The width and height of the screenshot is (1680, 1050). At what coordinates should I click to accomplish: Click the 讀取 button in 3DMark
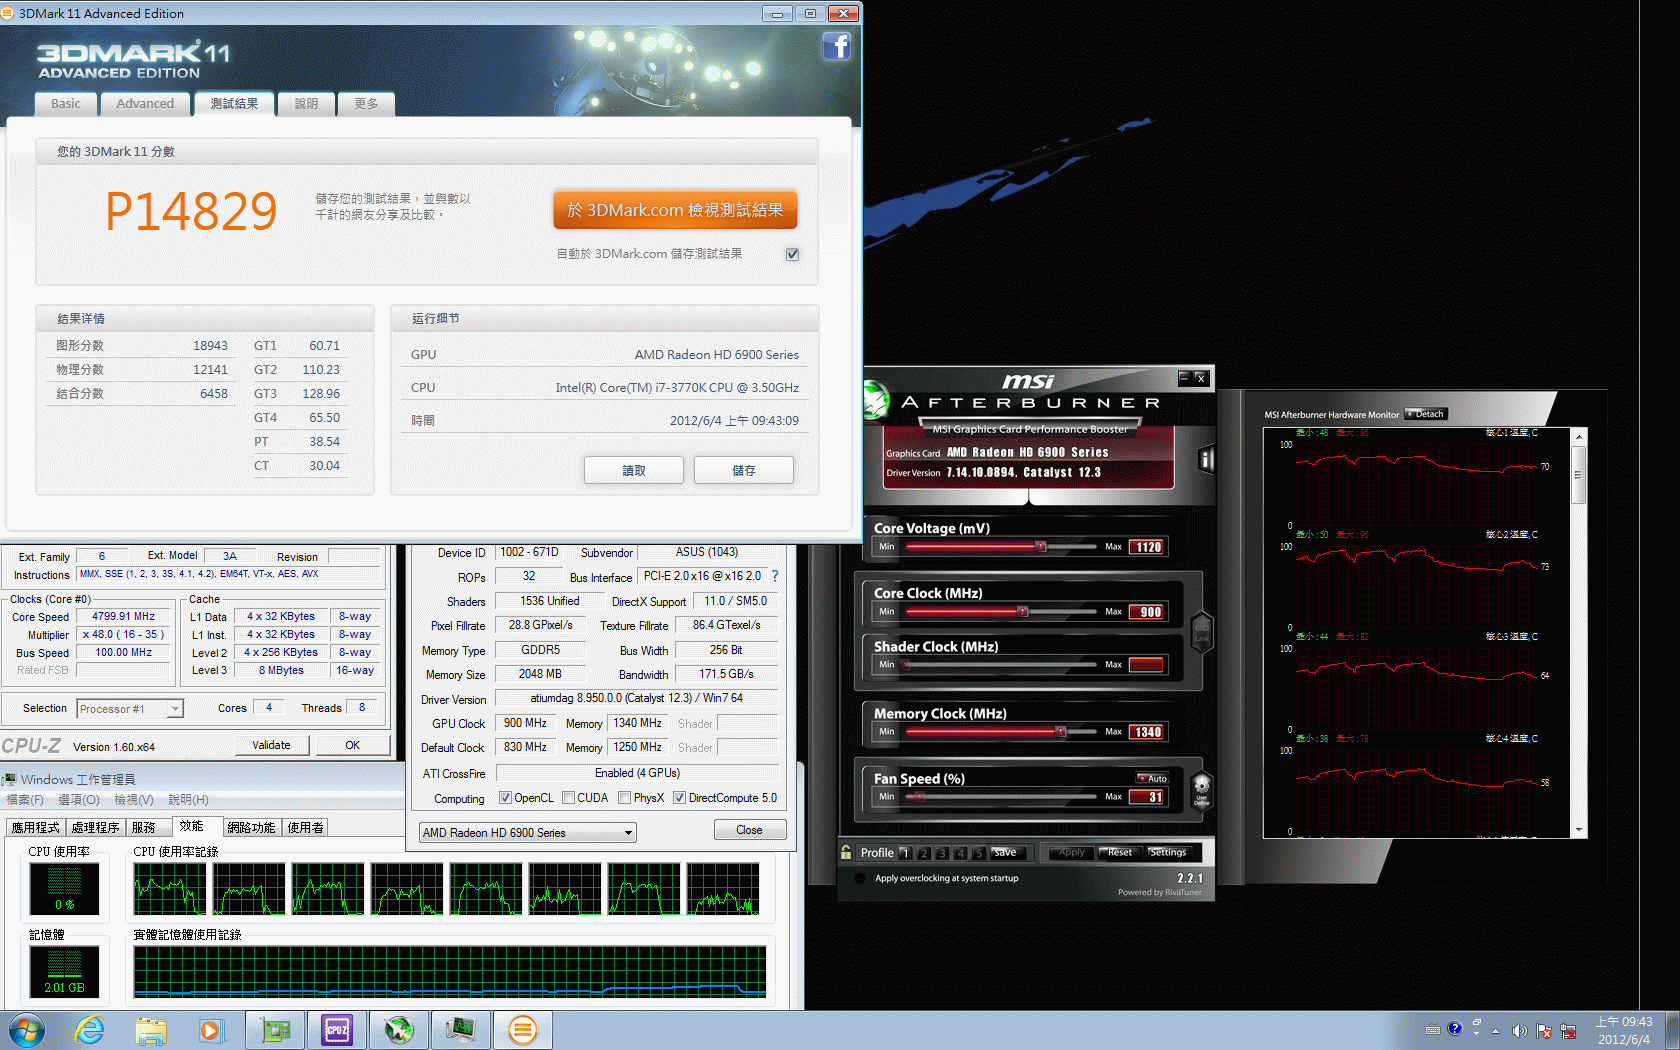pos(634,470)
